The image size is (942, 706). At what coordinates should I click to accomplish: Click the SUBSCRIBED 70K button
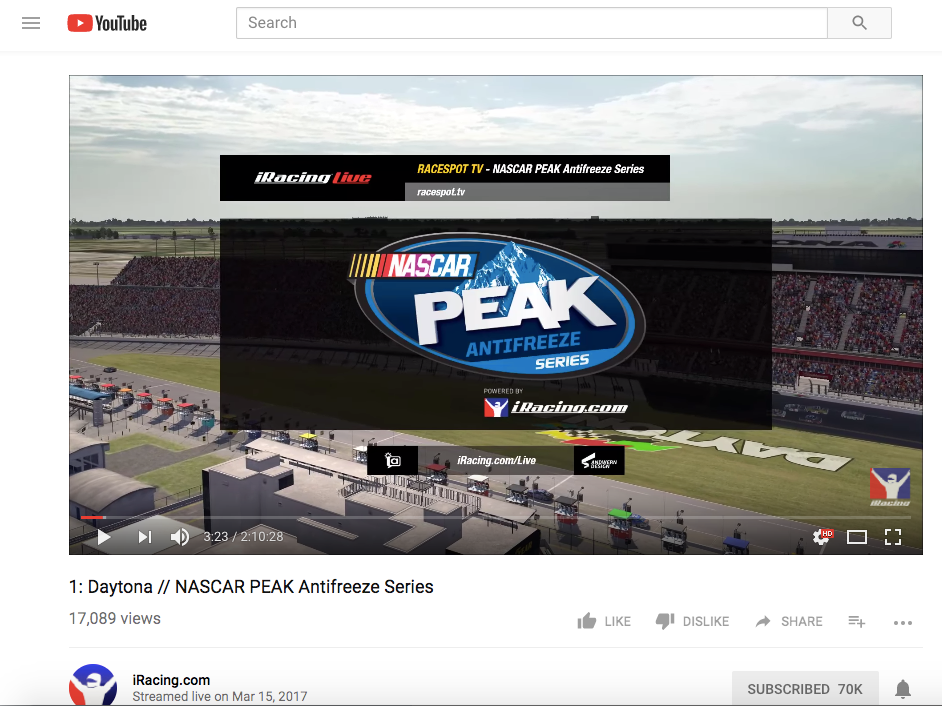point(805,689)
